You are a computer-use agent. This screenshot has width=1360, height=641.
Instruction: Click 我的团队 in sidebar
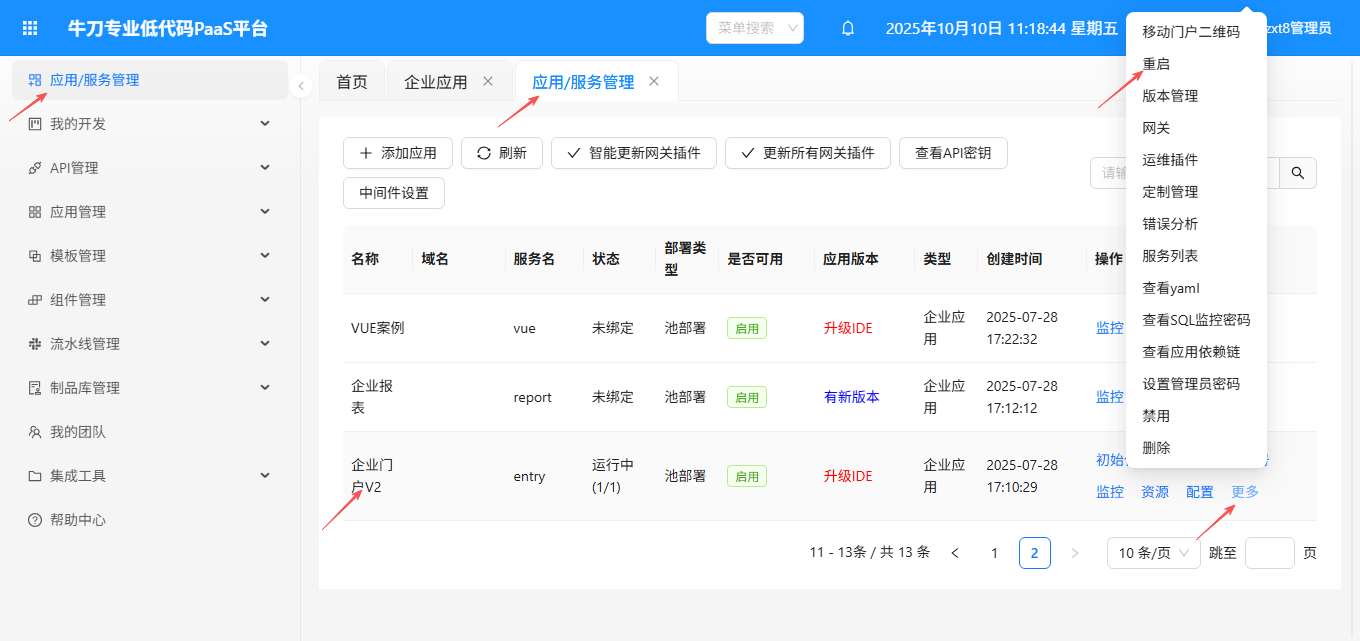78,432
